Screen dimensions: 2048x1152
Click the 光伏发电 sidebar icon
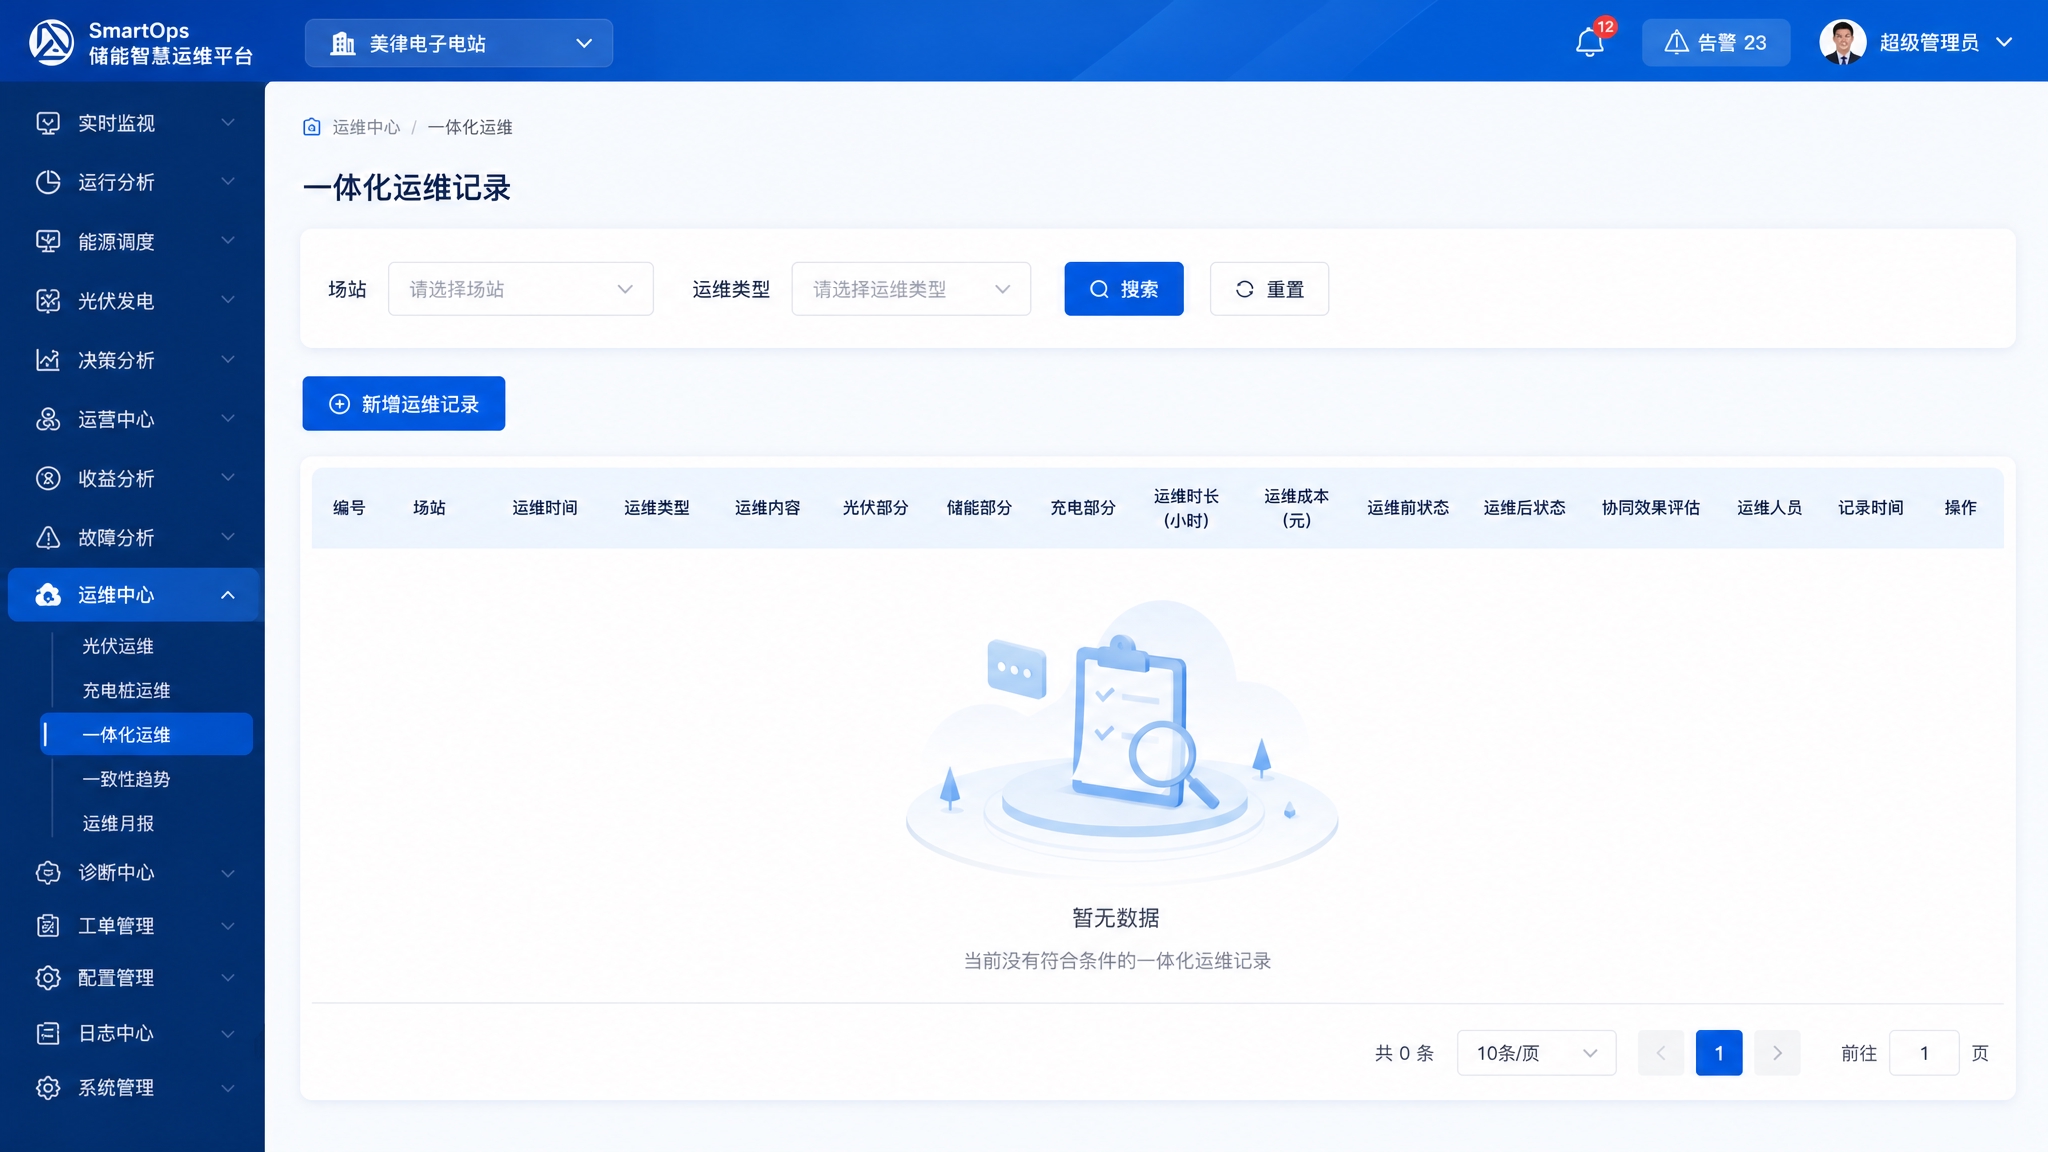[48, 301]
